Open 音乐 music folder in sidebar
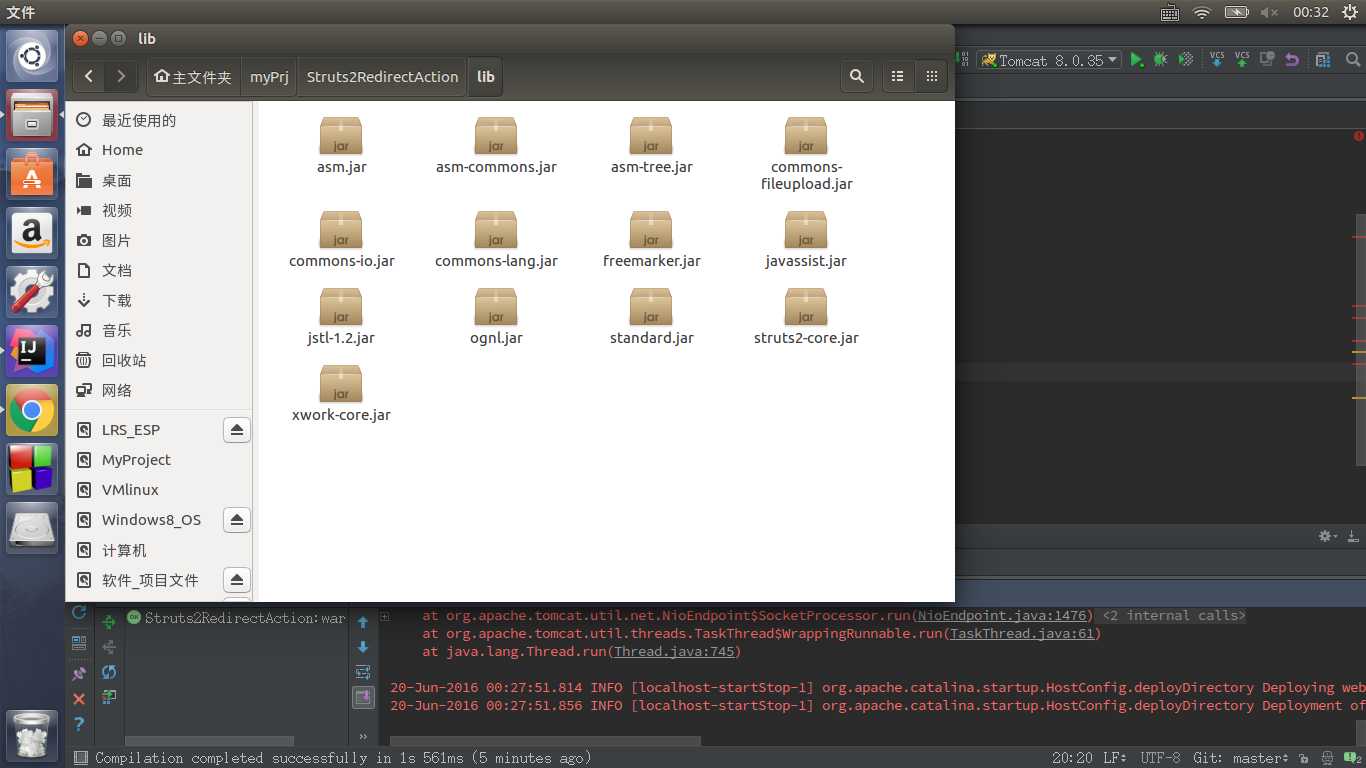1366x768 pixels. pos(159,330)
